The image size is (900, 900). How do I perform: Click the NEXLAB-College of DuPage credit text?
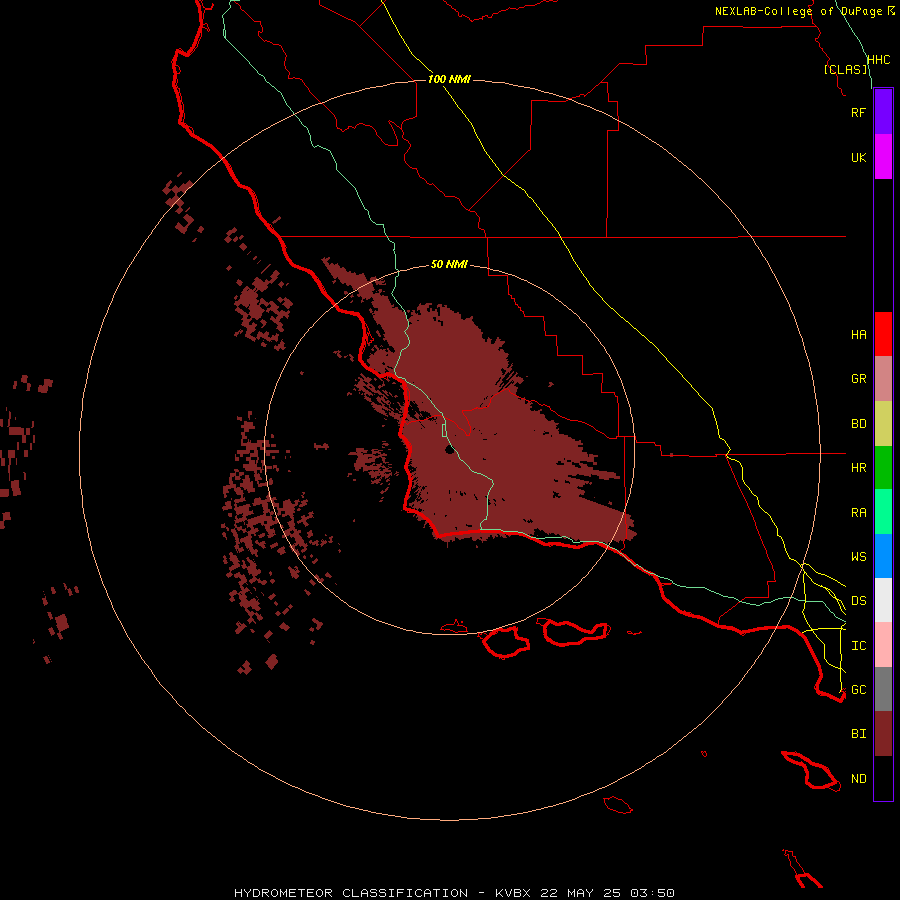coord(798,11)
